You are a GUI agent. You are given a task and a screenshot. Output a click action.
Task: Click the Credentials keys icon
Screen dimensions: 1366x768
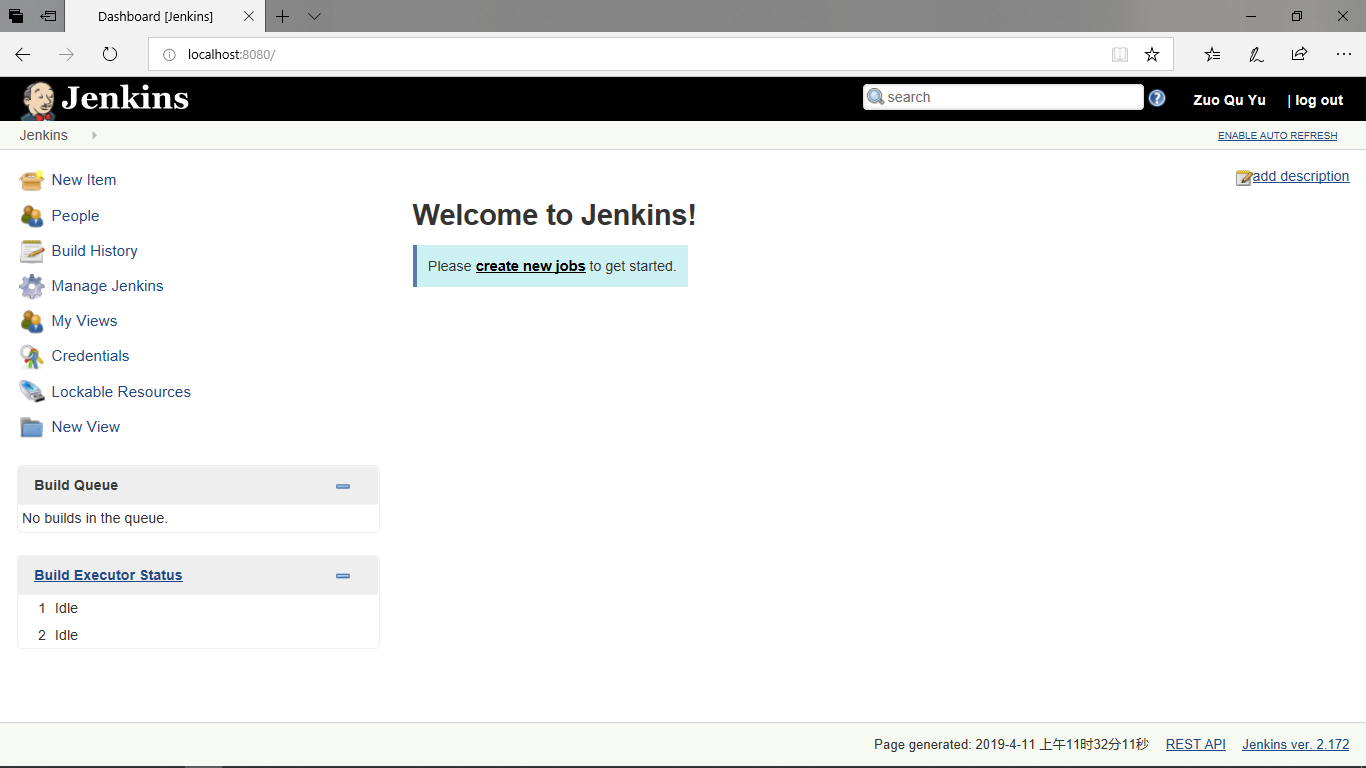(32, 356)
